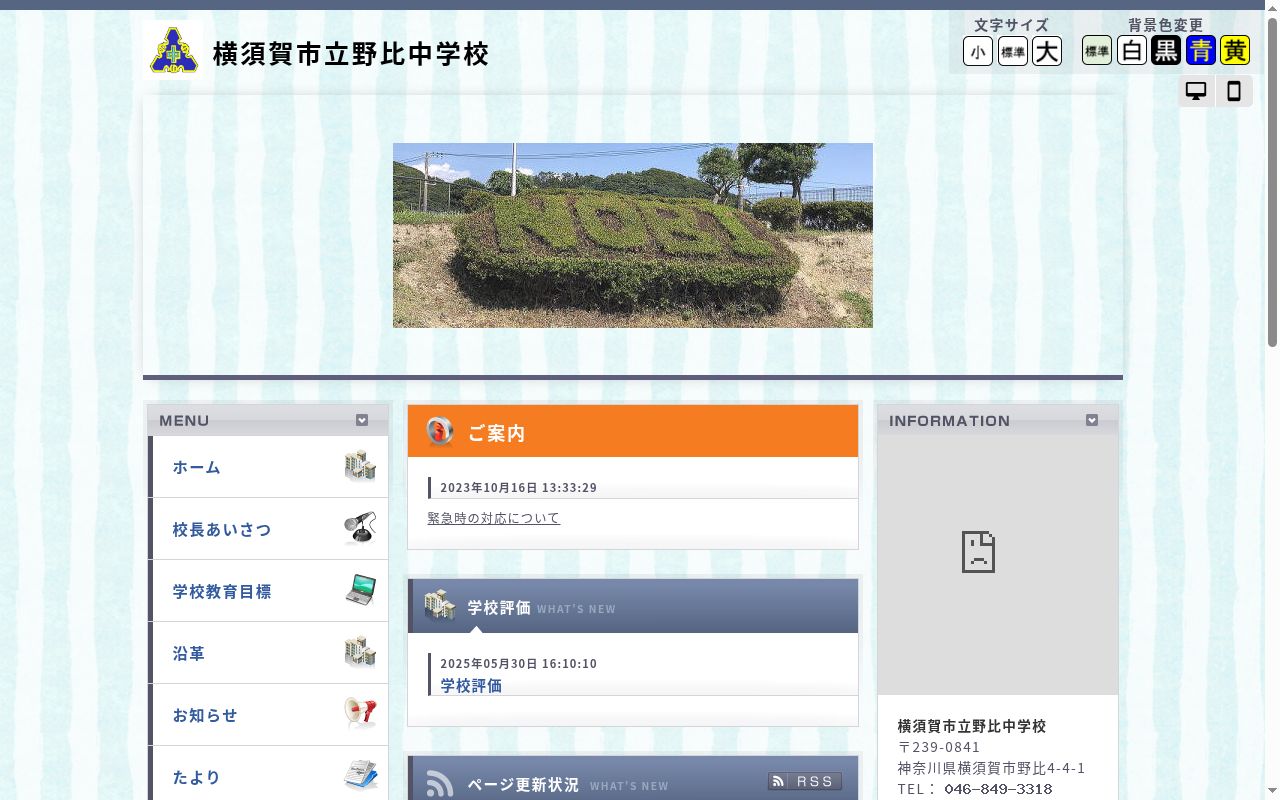
Task: Click the 2025年05月30日 16:10:10 timestamp
Action: coord(519,664)
